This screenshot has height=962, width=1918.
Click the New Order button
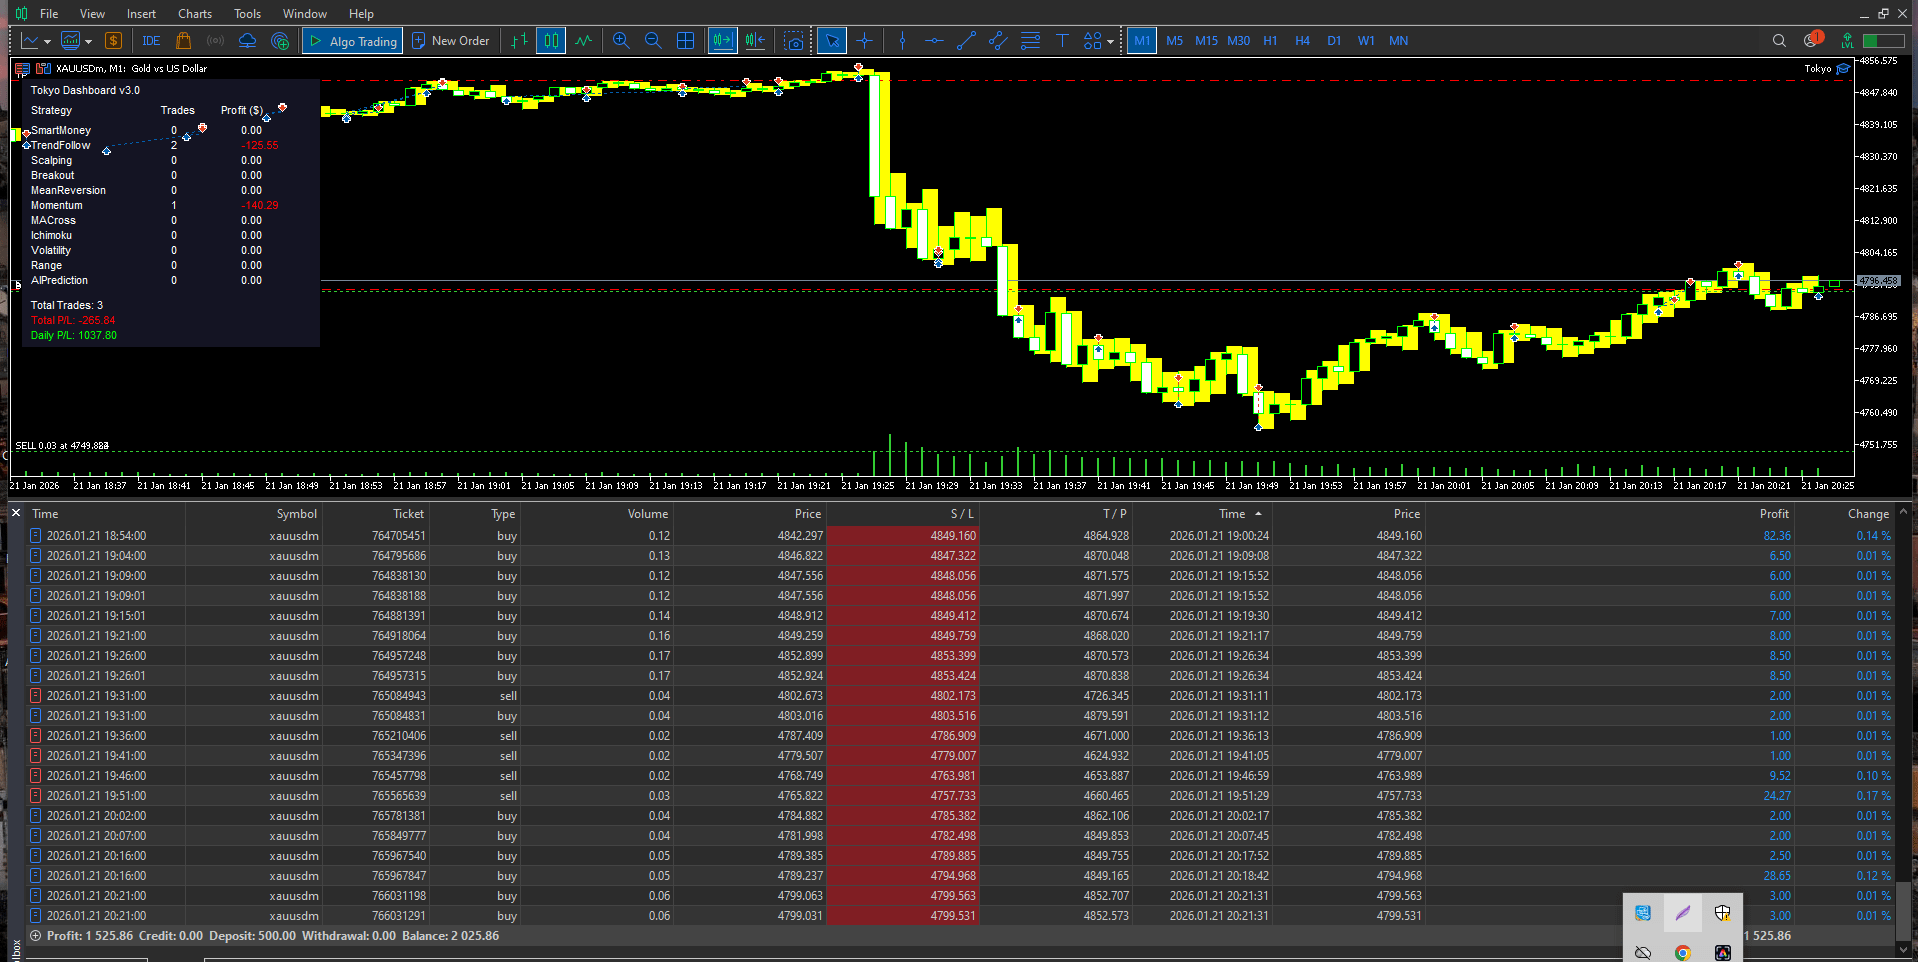[x=450, y=40]
